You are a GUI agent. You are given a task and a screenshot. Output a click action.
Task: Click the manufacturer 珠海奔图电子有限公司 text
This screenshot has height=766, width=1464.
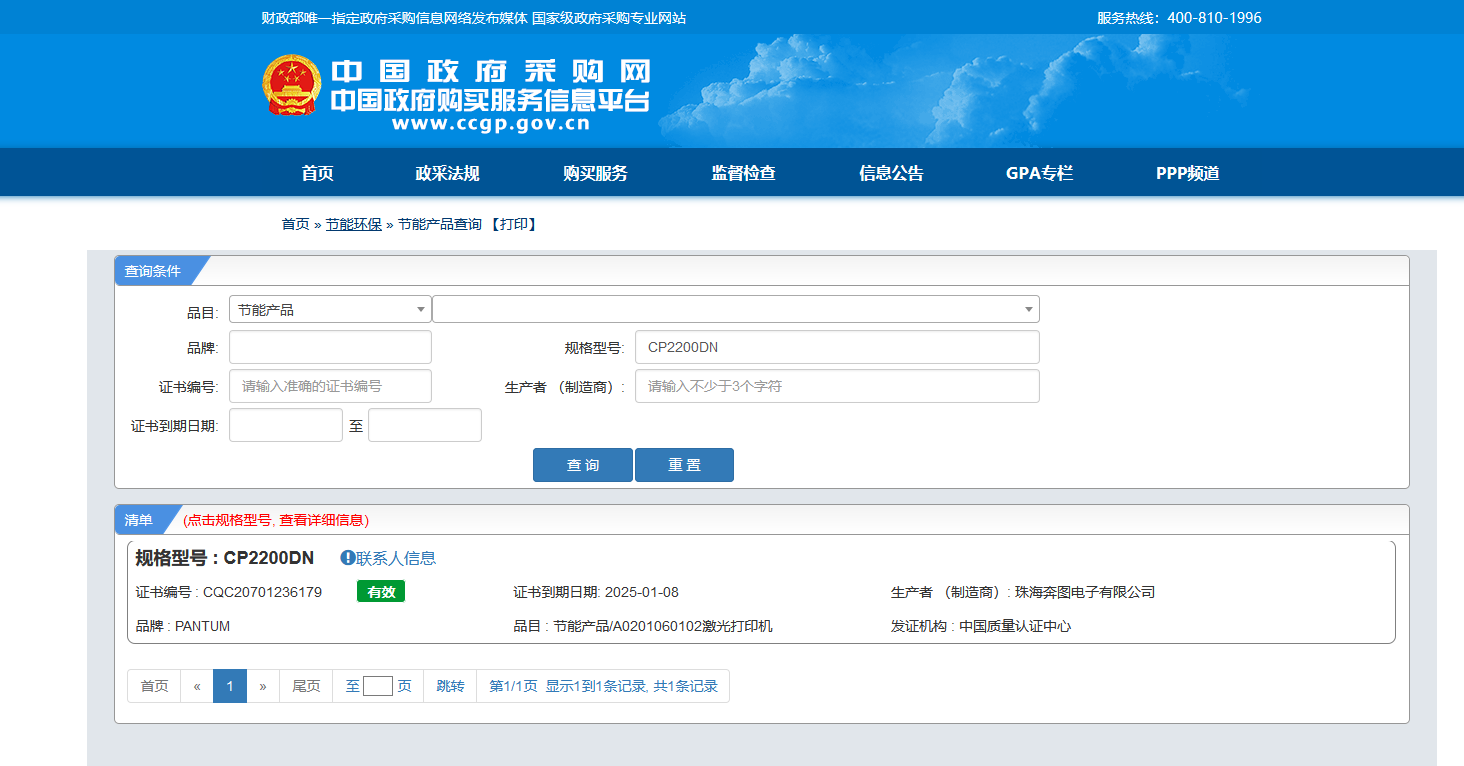1085,592
